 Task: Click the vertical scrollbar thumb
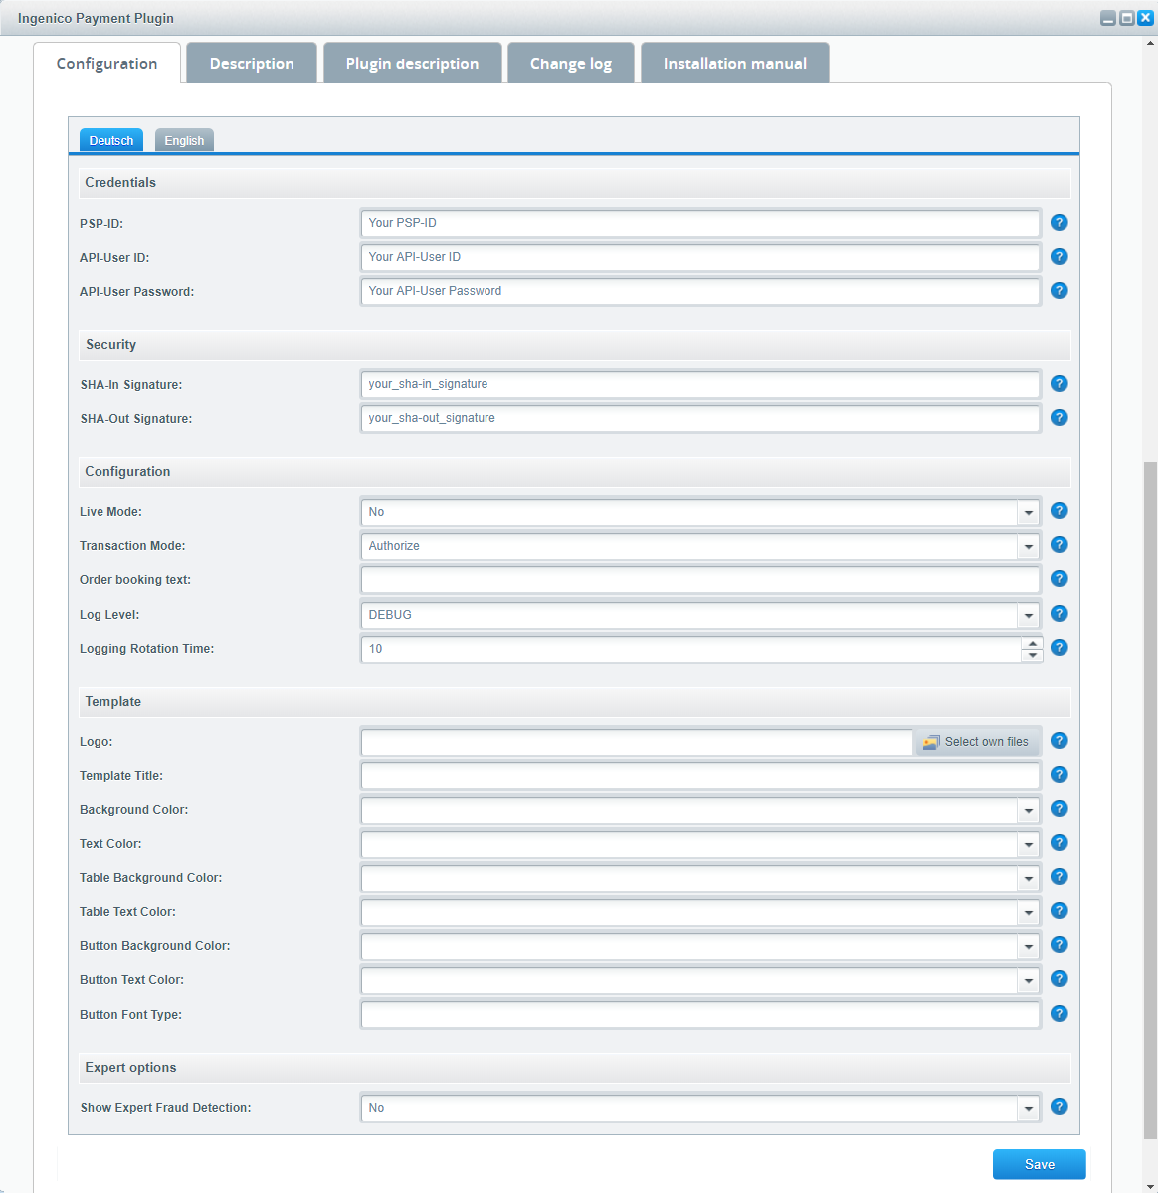[1150, 800]
